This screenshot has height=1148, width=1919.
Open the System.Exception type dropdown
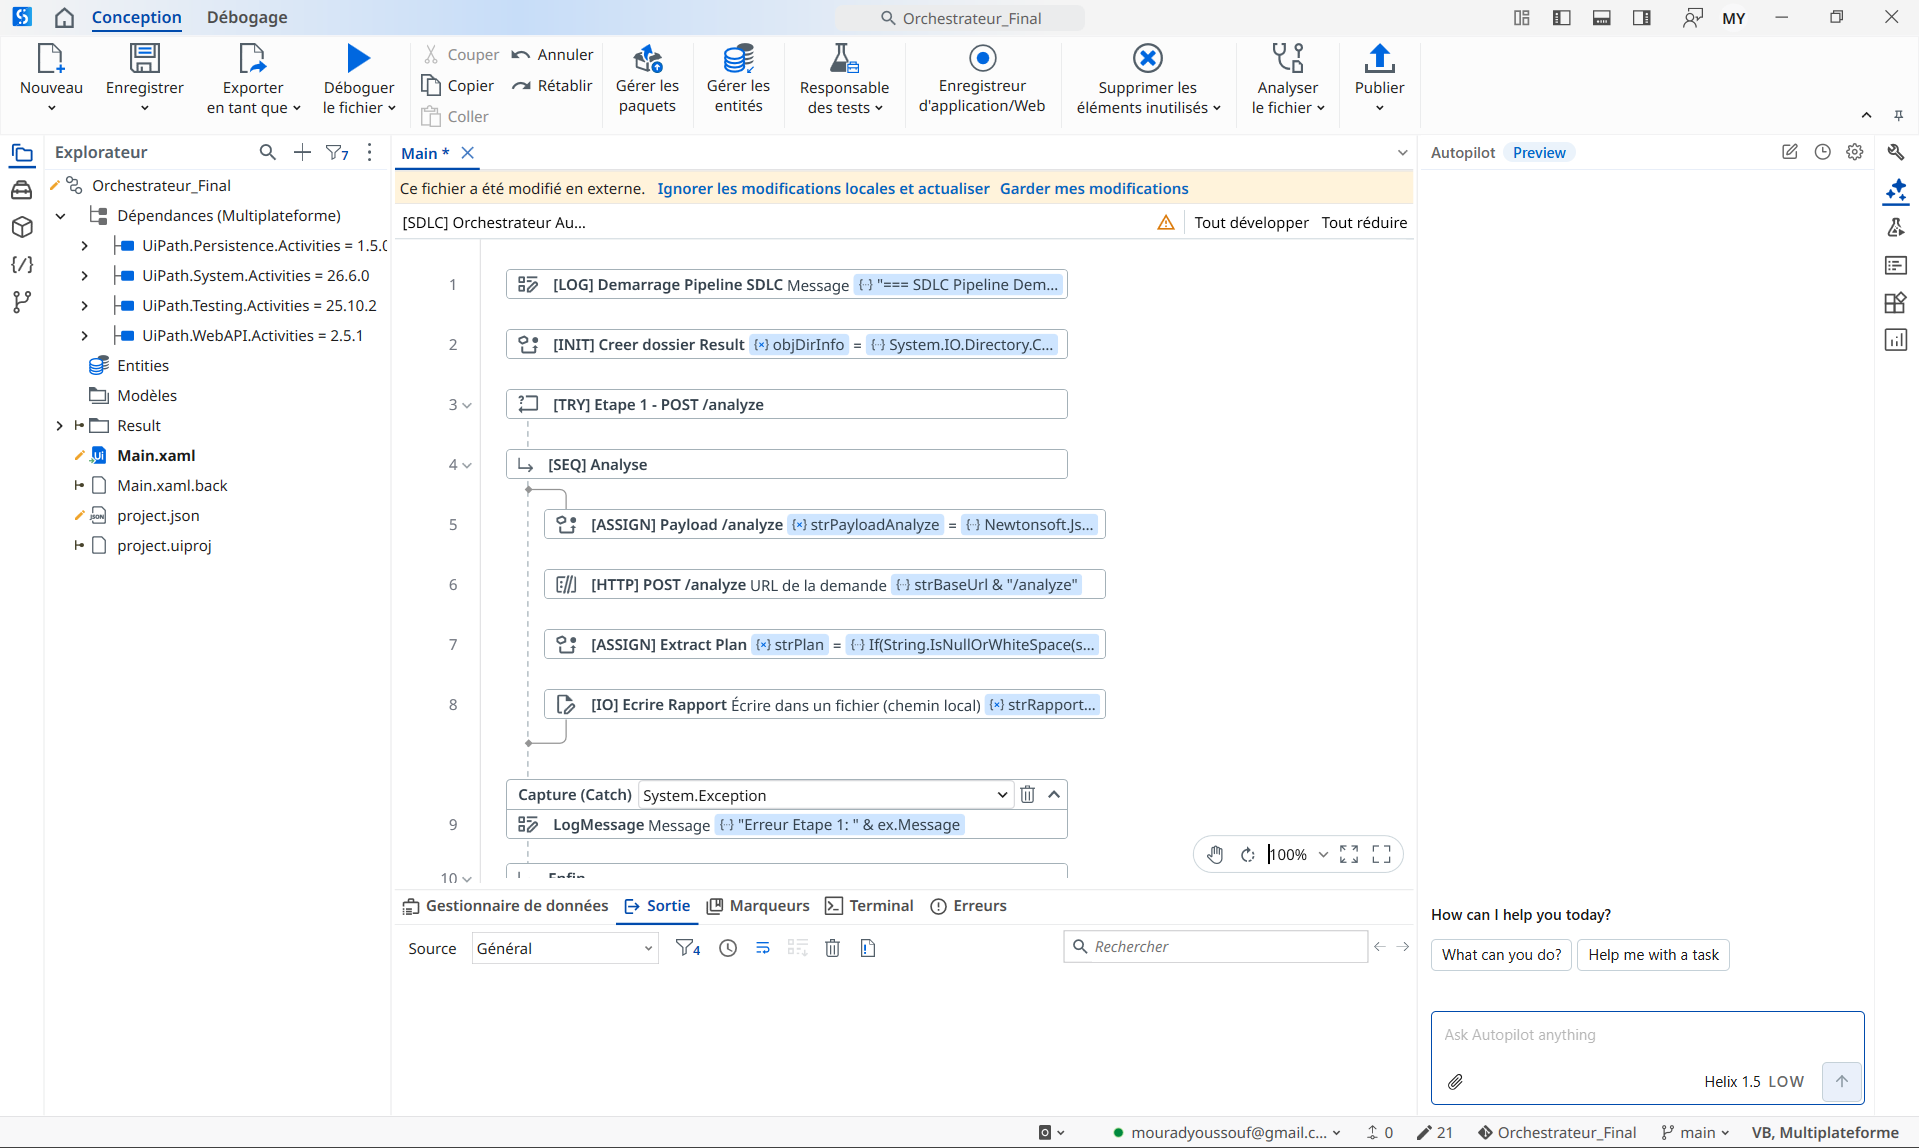(825, 795)
